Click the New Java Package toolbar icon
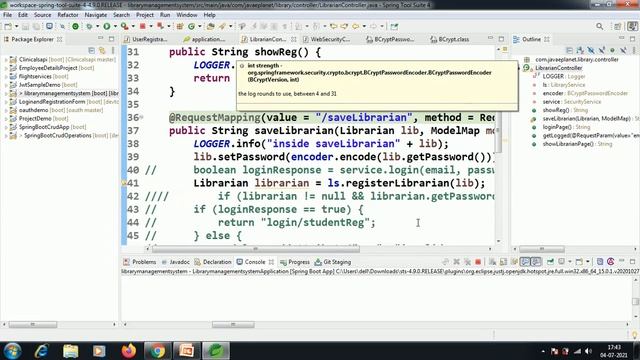 (x=180, y=27)
